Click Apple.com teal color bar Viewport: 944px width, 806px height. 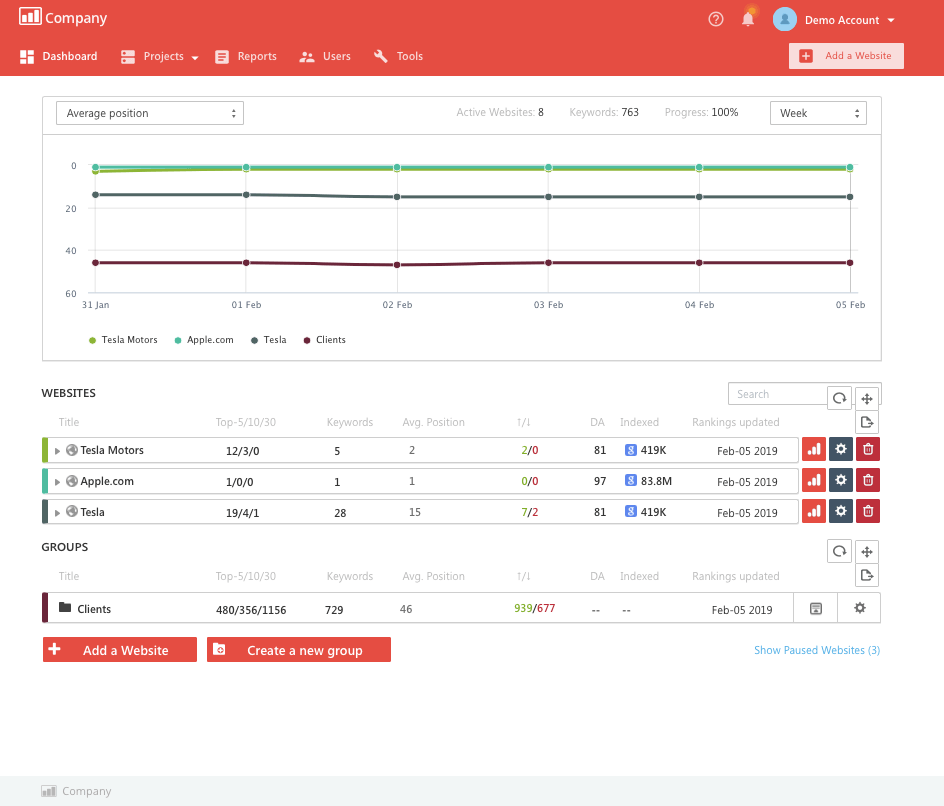click(45, 481)
